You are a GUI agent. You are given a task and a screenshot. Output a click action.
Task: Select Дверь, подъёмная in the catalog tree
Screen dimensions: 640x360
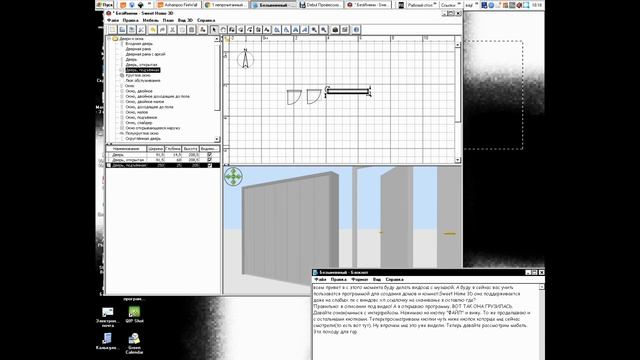pyautogui.click(x=142, y=70)
